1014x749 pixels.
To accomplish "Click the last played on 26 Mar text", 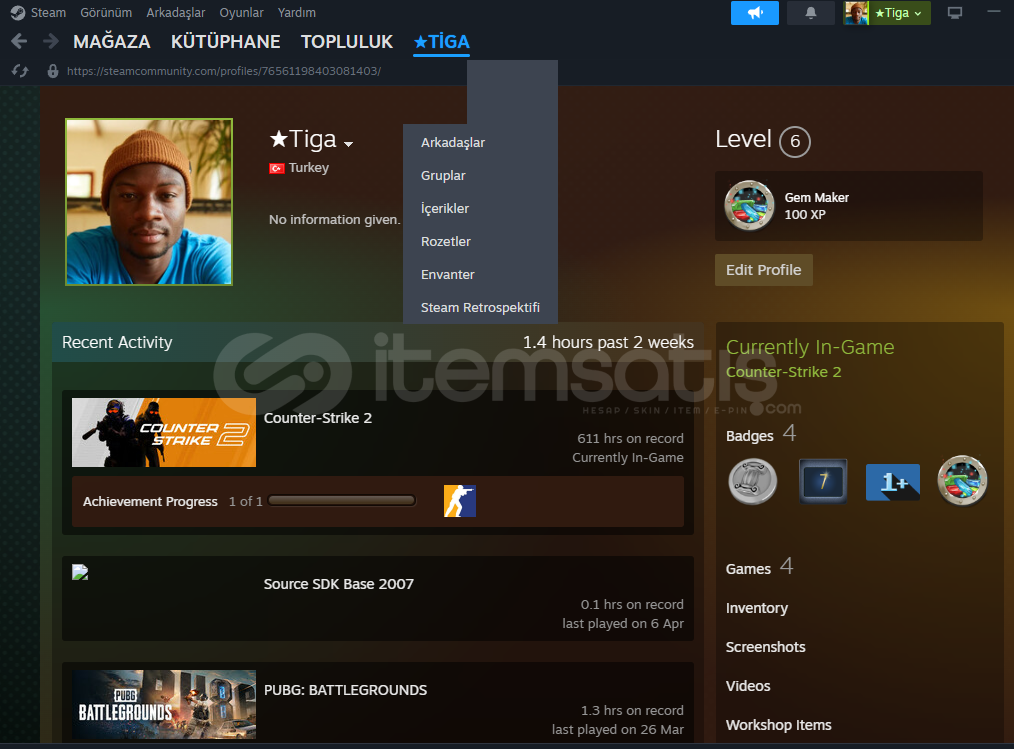I will coord(618,730).
